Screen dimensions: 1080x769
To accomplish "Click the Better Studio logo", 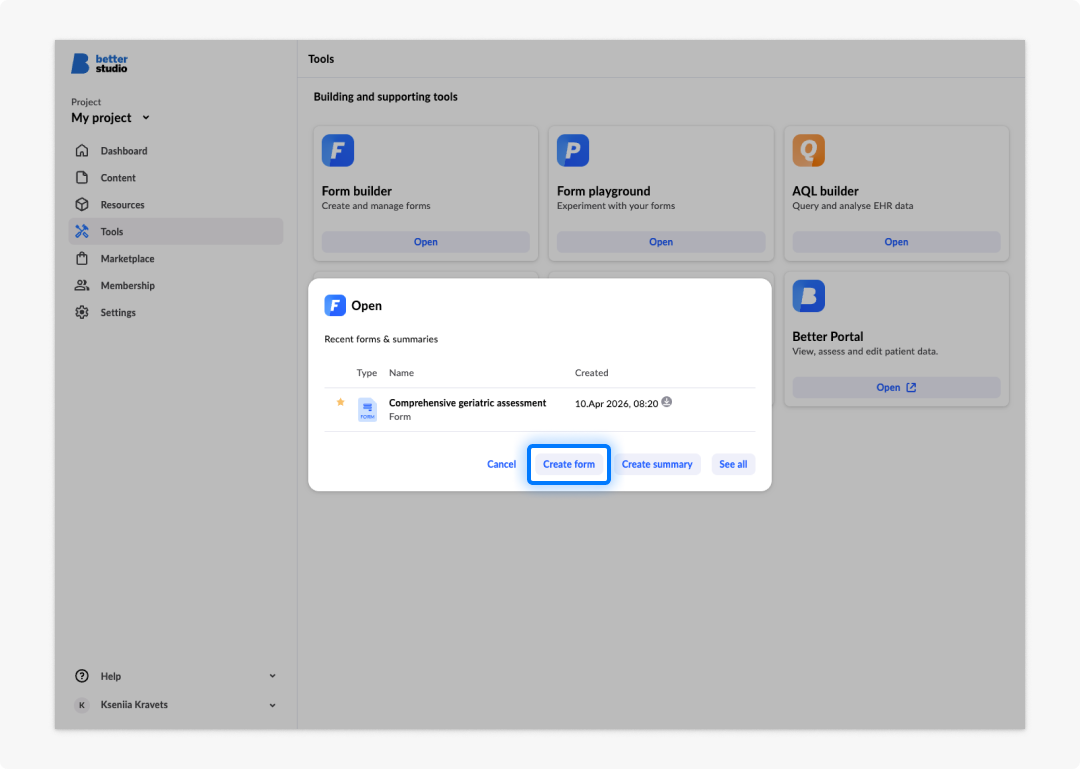I will click(x=99, y=63).
